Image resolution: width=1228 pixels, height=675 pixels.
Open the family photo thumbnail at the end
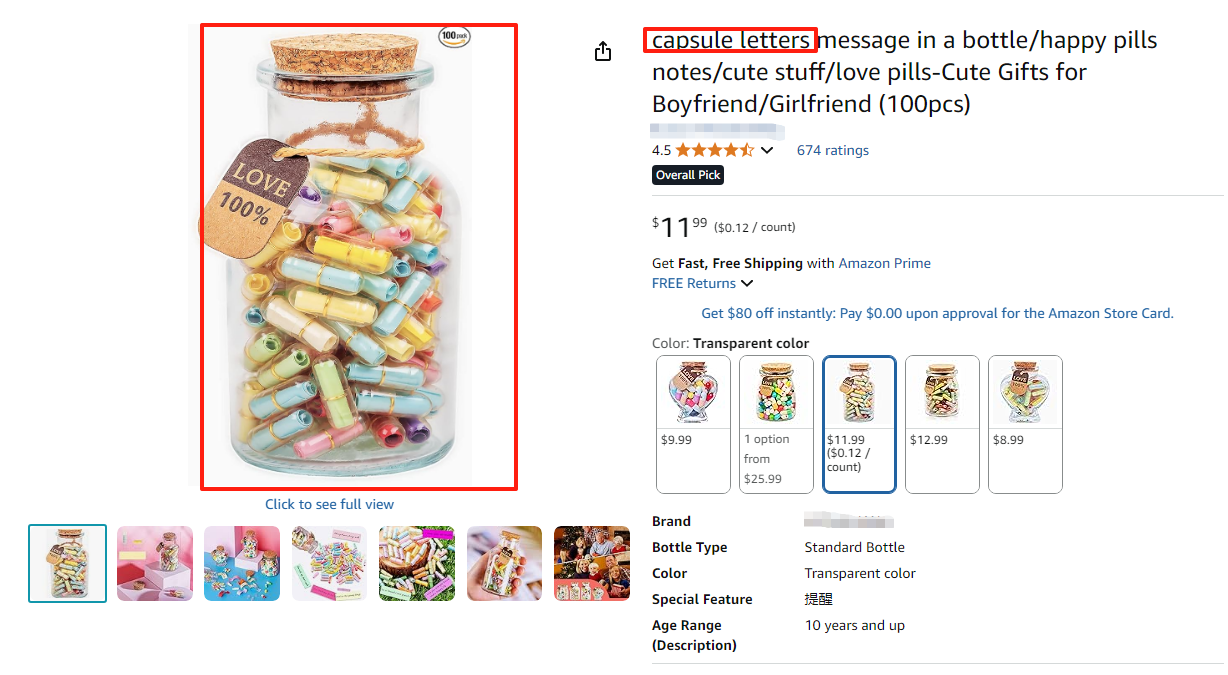[591, 563]
